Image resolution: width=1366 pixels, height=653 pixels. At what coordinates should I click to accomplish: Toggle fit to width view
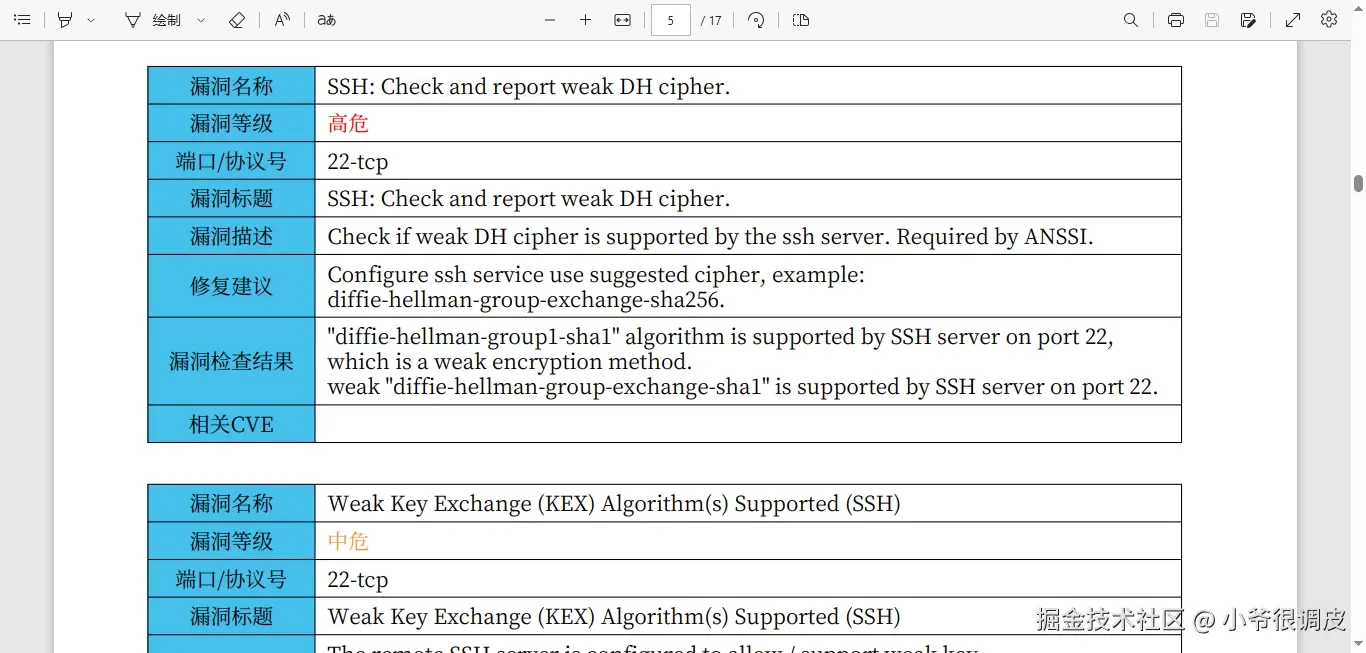(622, 20)
